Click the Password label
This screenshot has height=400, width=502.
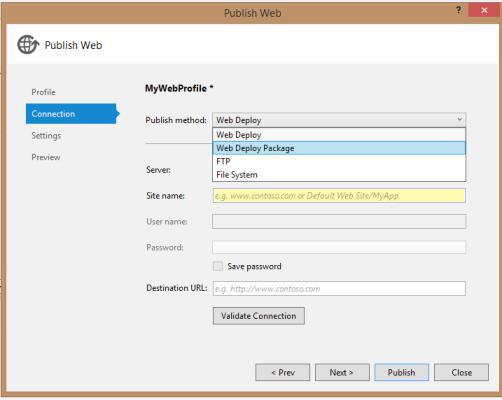pyautogui.click(x=165, y=247)
